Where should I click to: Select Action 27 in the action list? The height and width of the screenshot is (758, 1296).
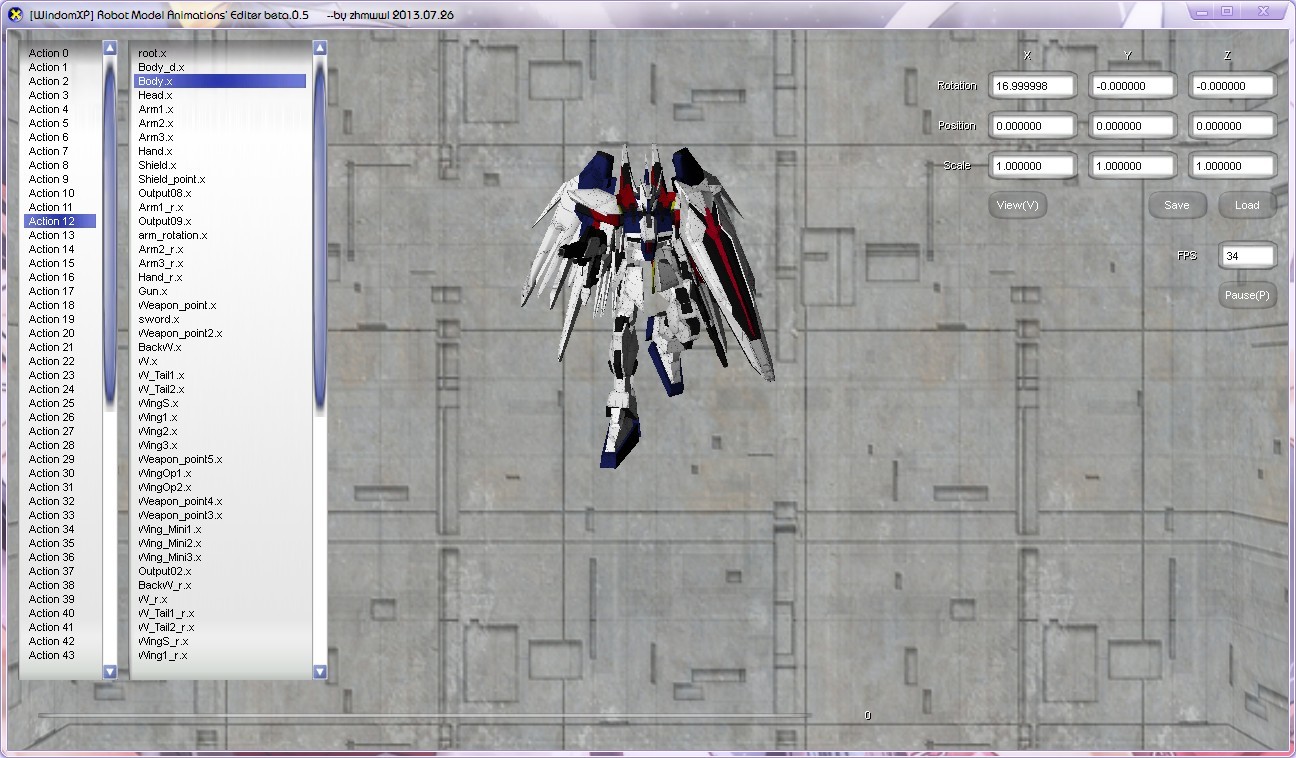tap(60, 431)
